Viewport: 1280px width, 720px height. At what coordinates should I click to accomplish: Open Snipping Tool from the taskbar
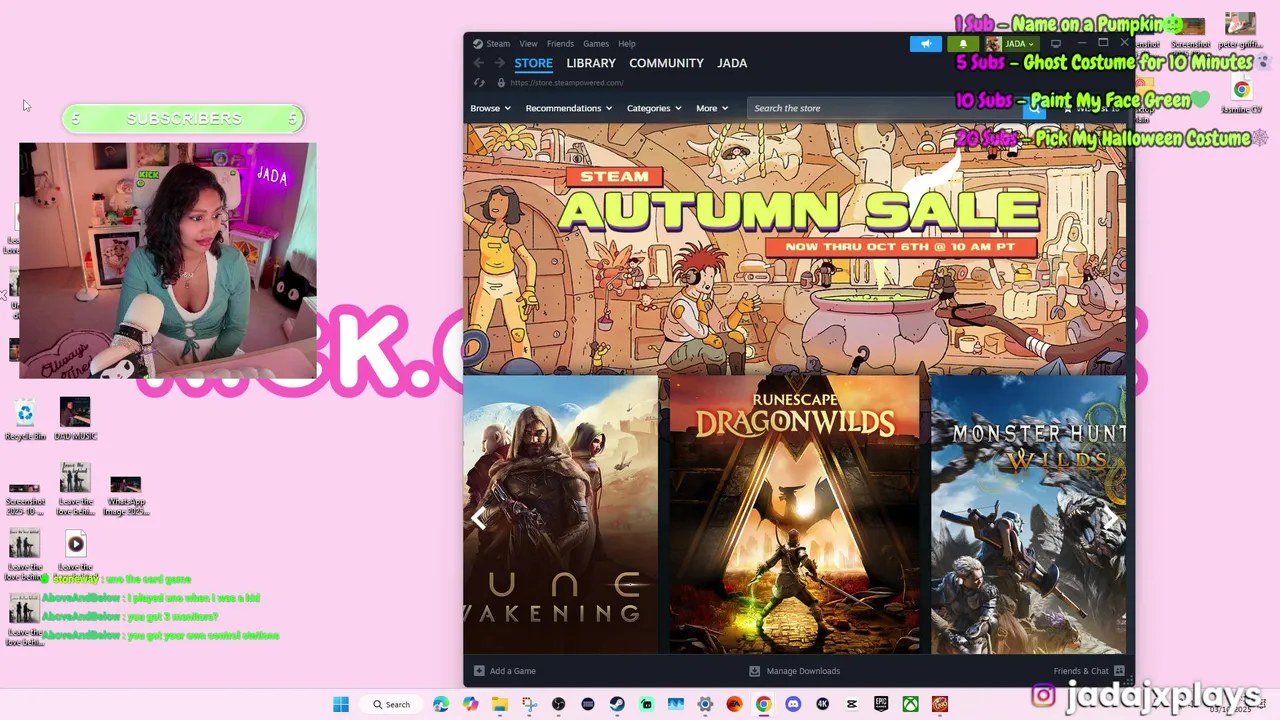coord(529,705)
